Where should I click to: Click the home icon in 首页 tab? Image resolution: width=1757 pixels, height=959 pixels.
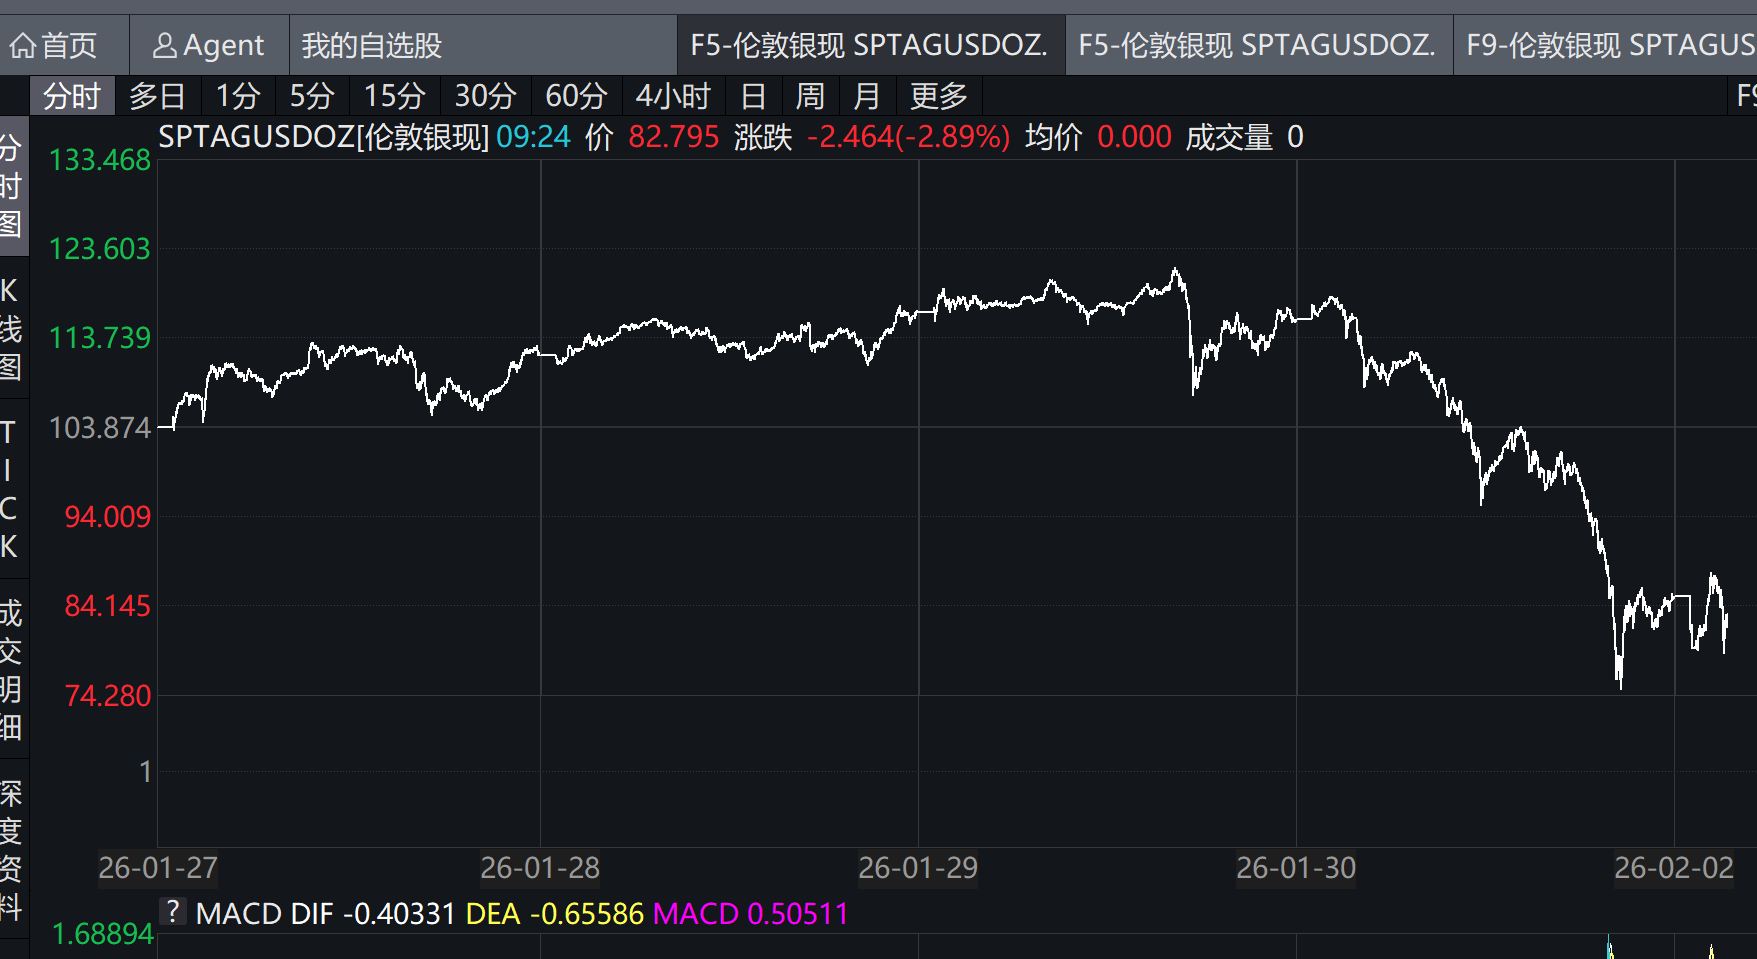click(23, 46)
